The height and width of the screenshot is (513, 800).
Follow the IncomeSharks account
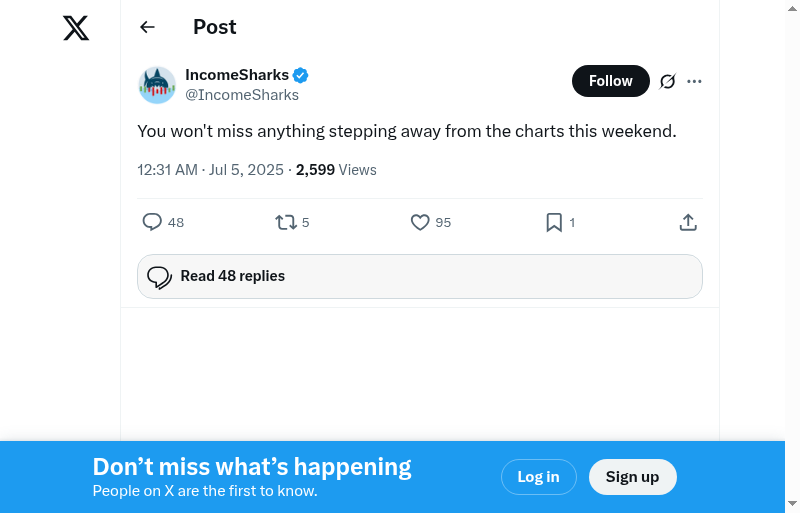[x=610, y=81]
